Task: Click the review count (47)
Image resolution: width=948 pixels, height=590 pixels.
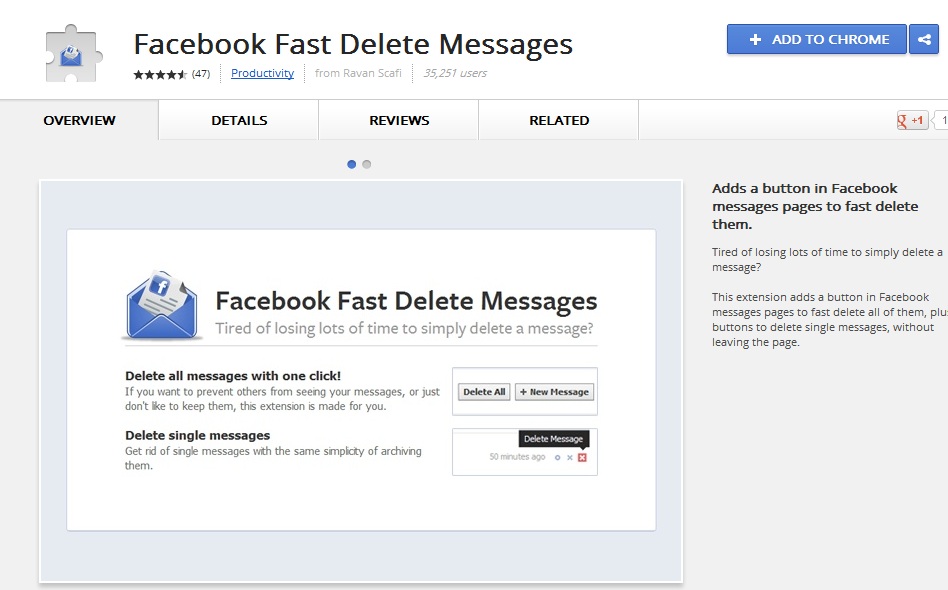Action: coord(201,74)
